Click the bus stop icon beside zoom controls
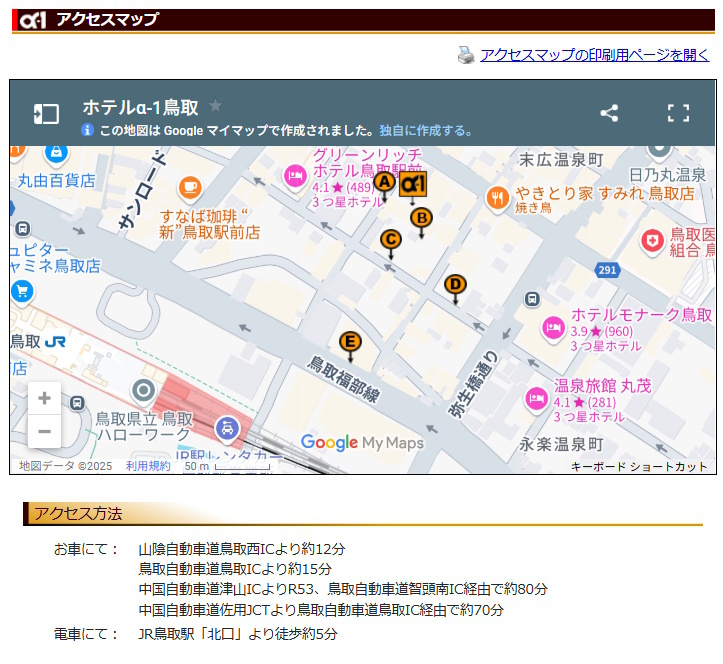The image size is (723, 664). [77, 403]
